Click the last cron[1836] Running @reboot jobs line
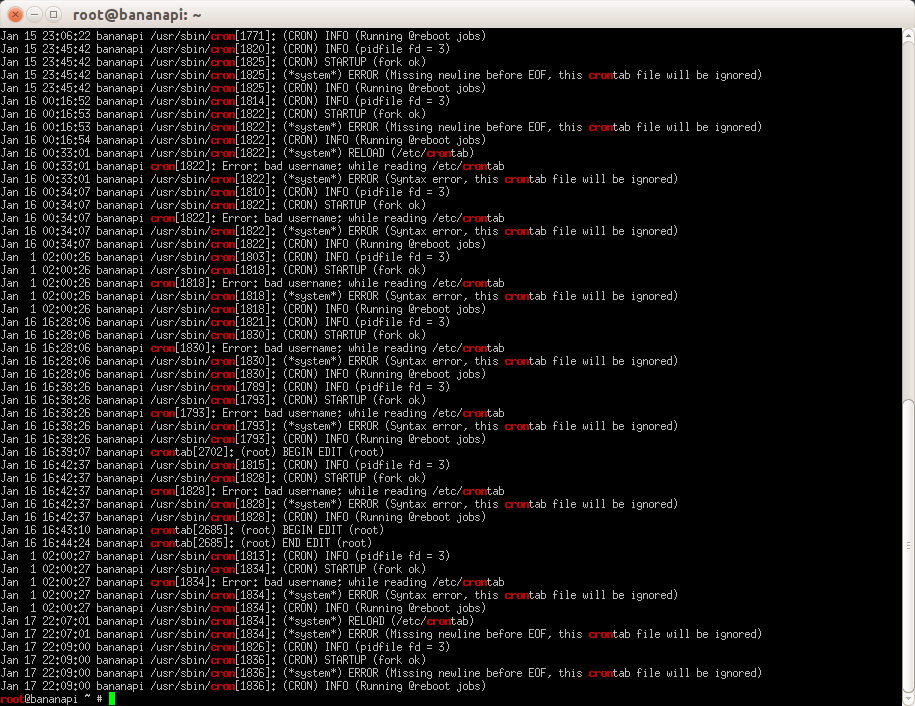Screen dimensions: 915x706 tap(243, 686)
